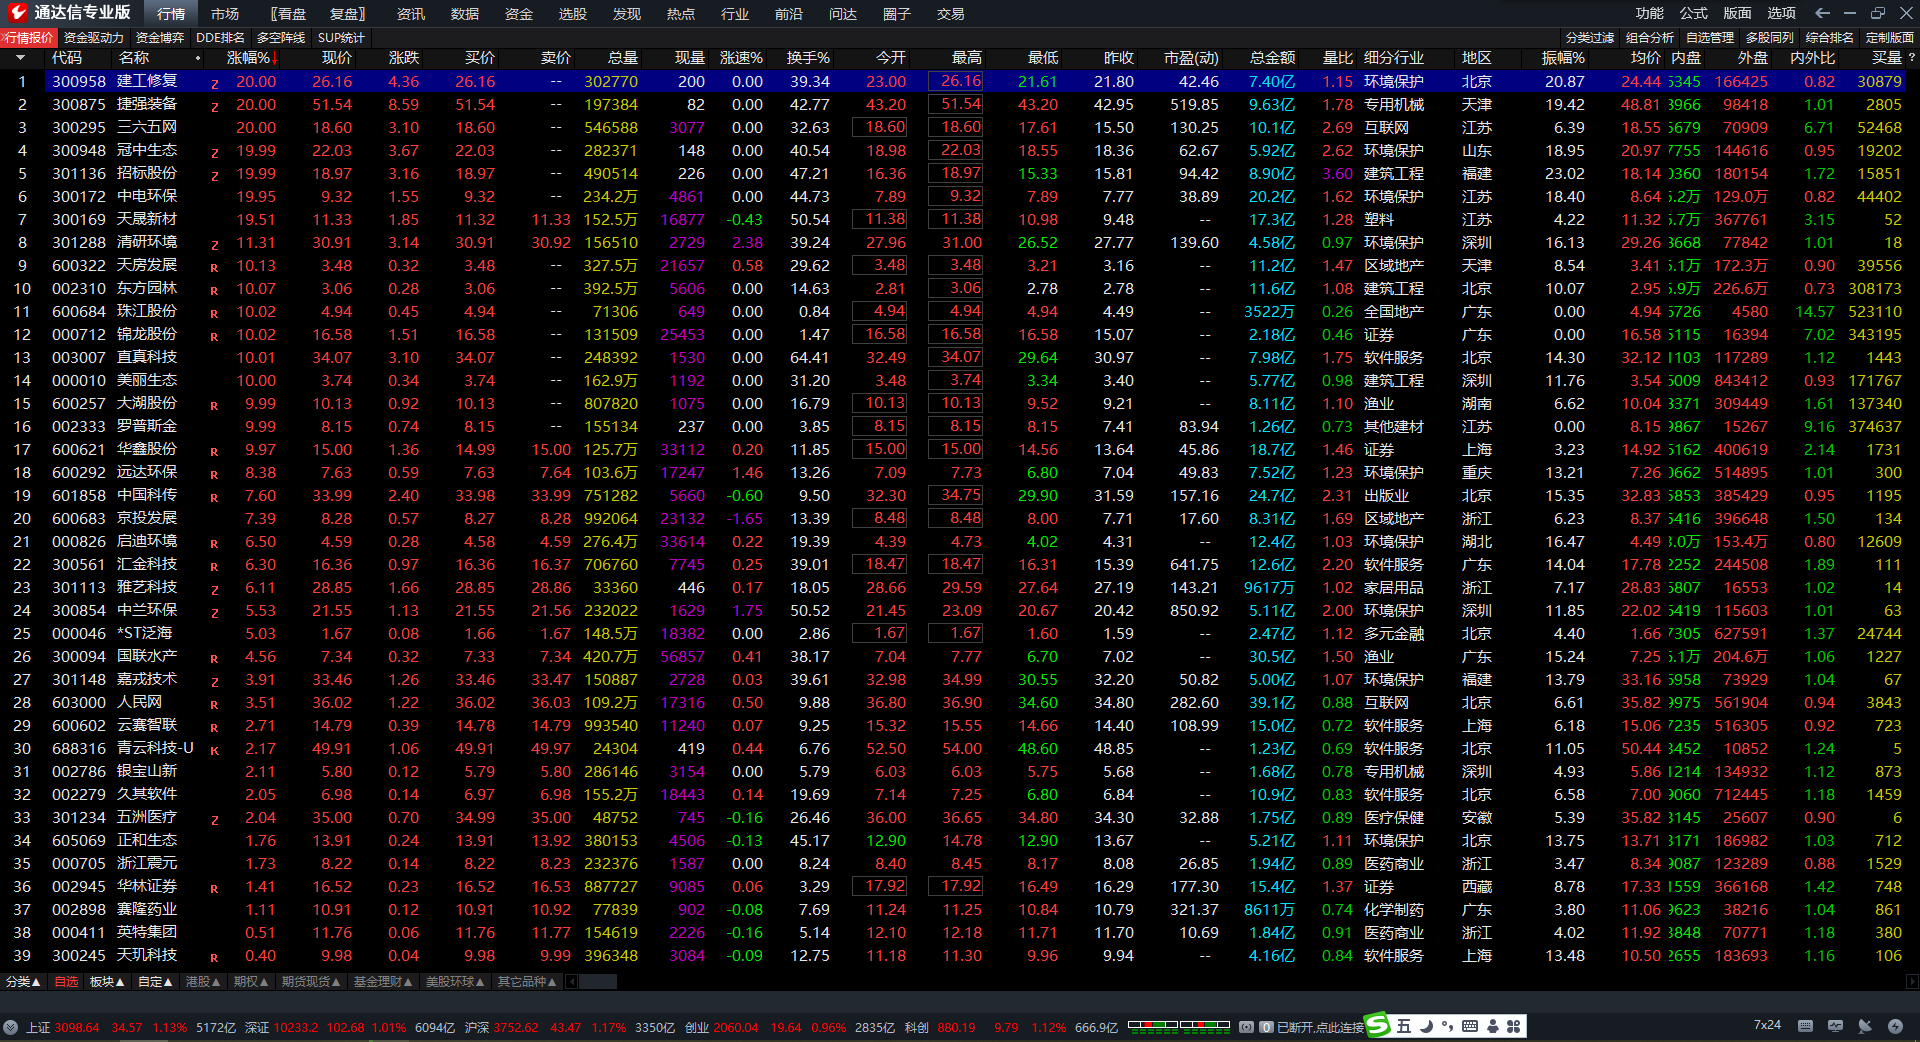This screenshot has width=1920, height=1042.
Task: Click 已断开,点此连接 reconnect link
Action: [x=1320, y=1027]
